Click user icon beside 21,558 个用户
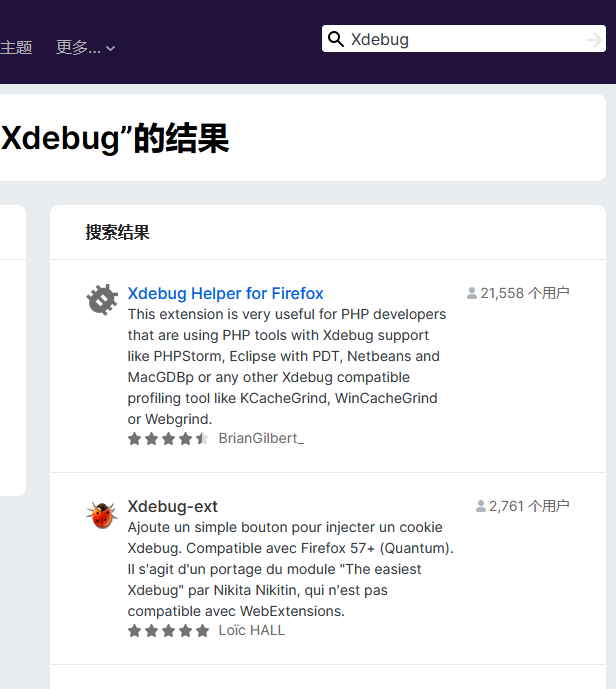 click(471, 293)
